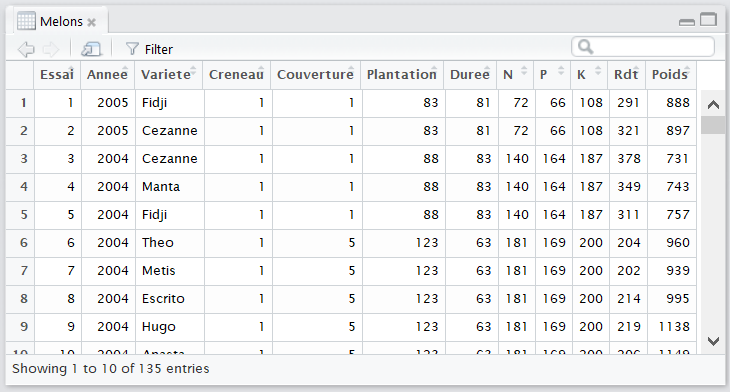Click Annee 2004 in row 6
Image resolution: width=730 pixels, height=392 pixels.
pyautogui.click(x=113, y=243)
